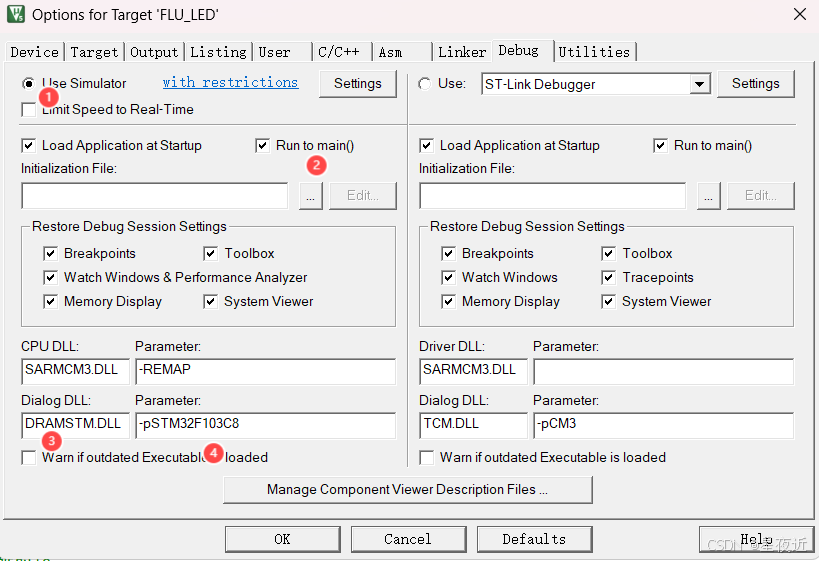
Task: Toggle simulator Load Application at Startup
Action: tap(29, 145)
